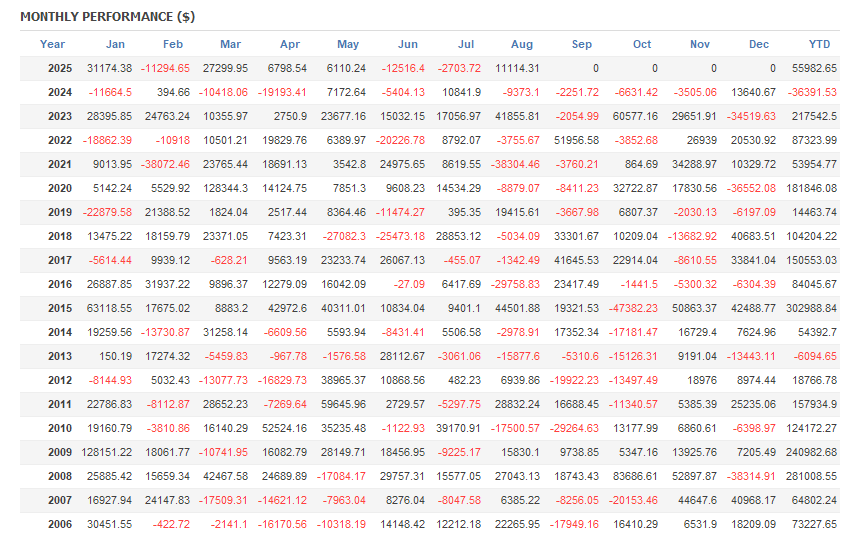Click the Year column header
Screen dimensions: 861x542
pyautogui.click(x=52, y=44)
